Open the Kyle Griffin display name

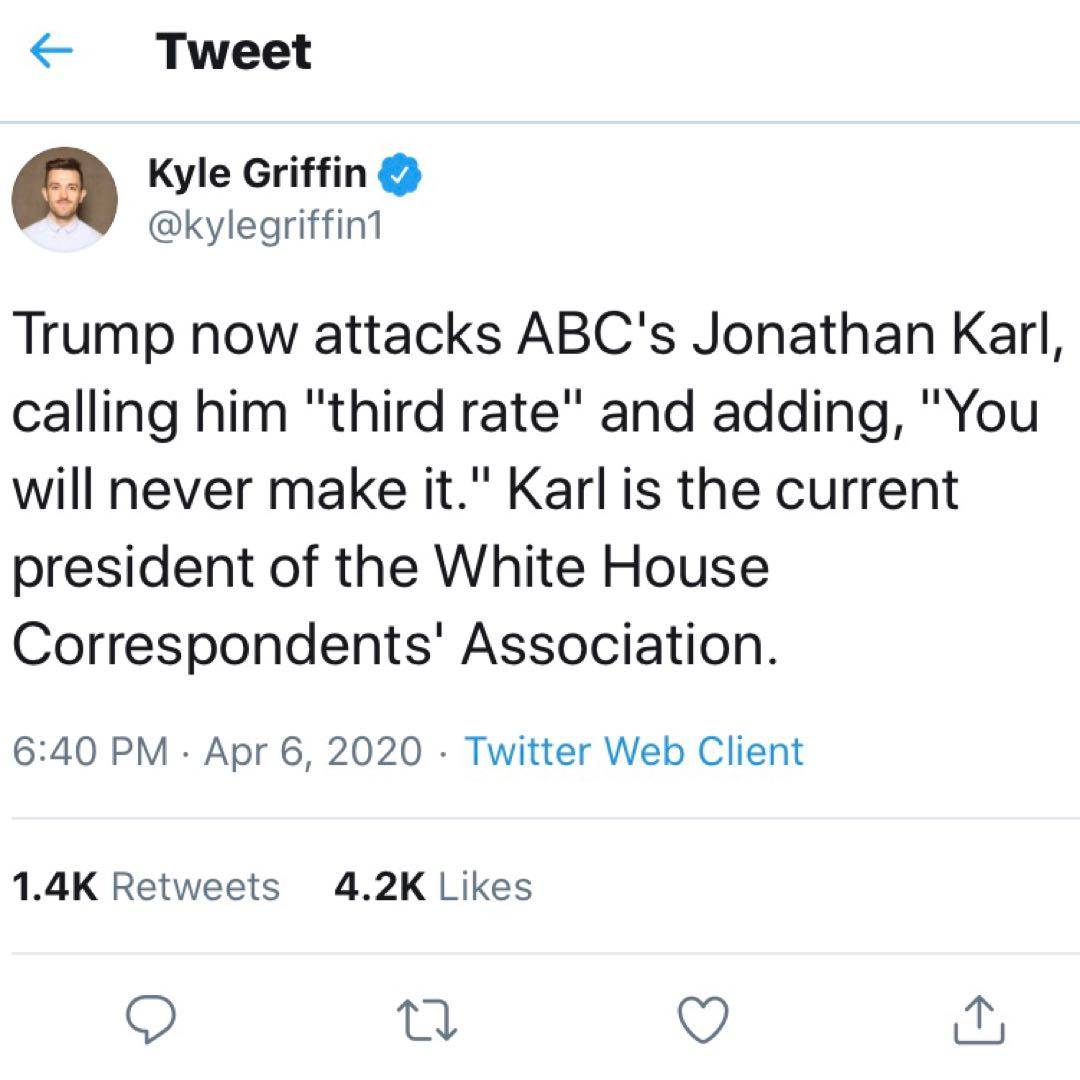(257, 174)
